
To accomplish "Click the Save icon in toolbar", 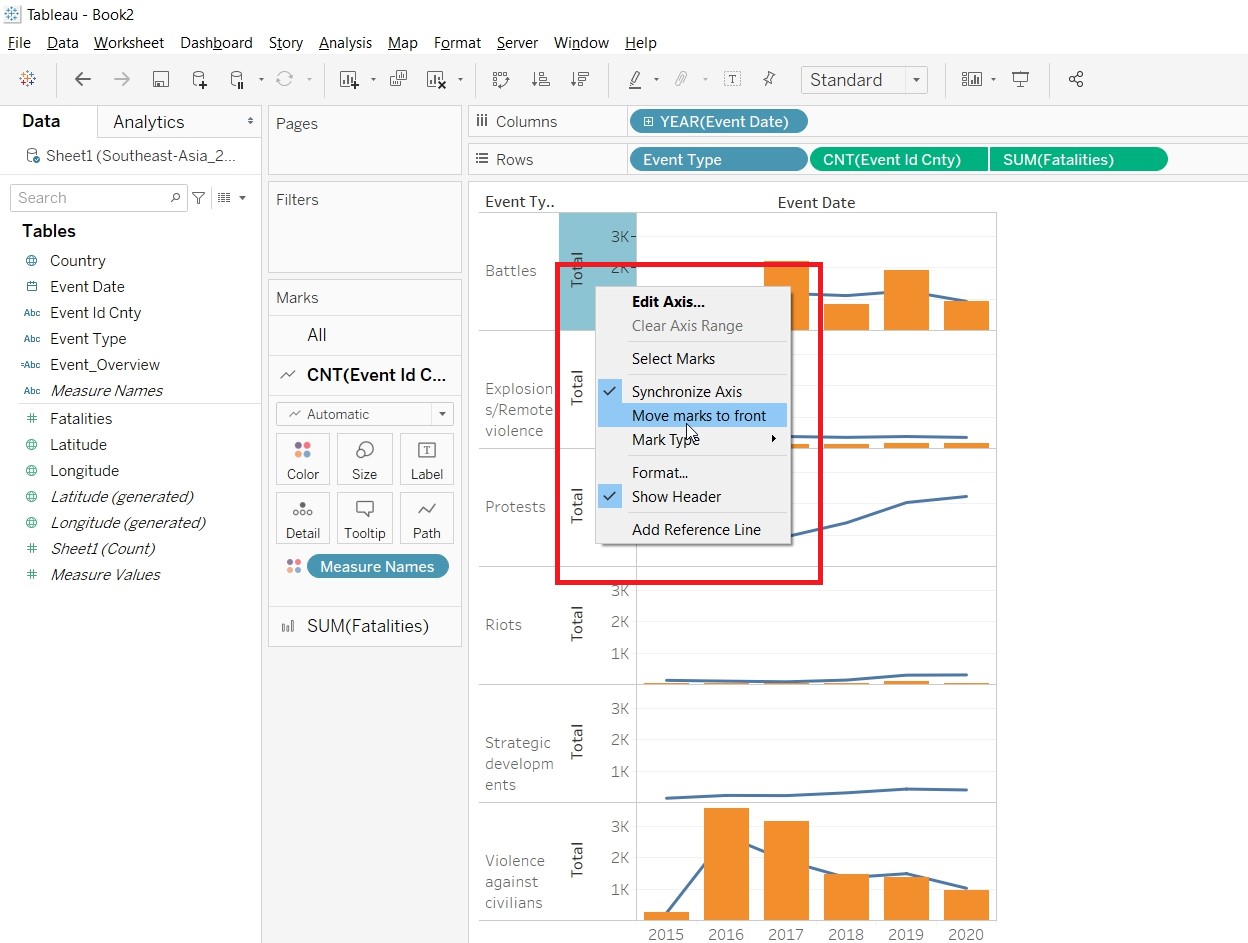I will pos(160,80).
